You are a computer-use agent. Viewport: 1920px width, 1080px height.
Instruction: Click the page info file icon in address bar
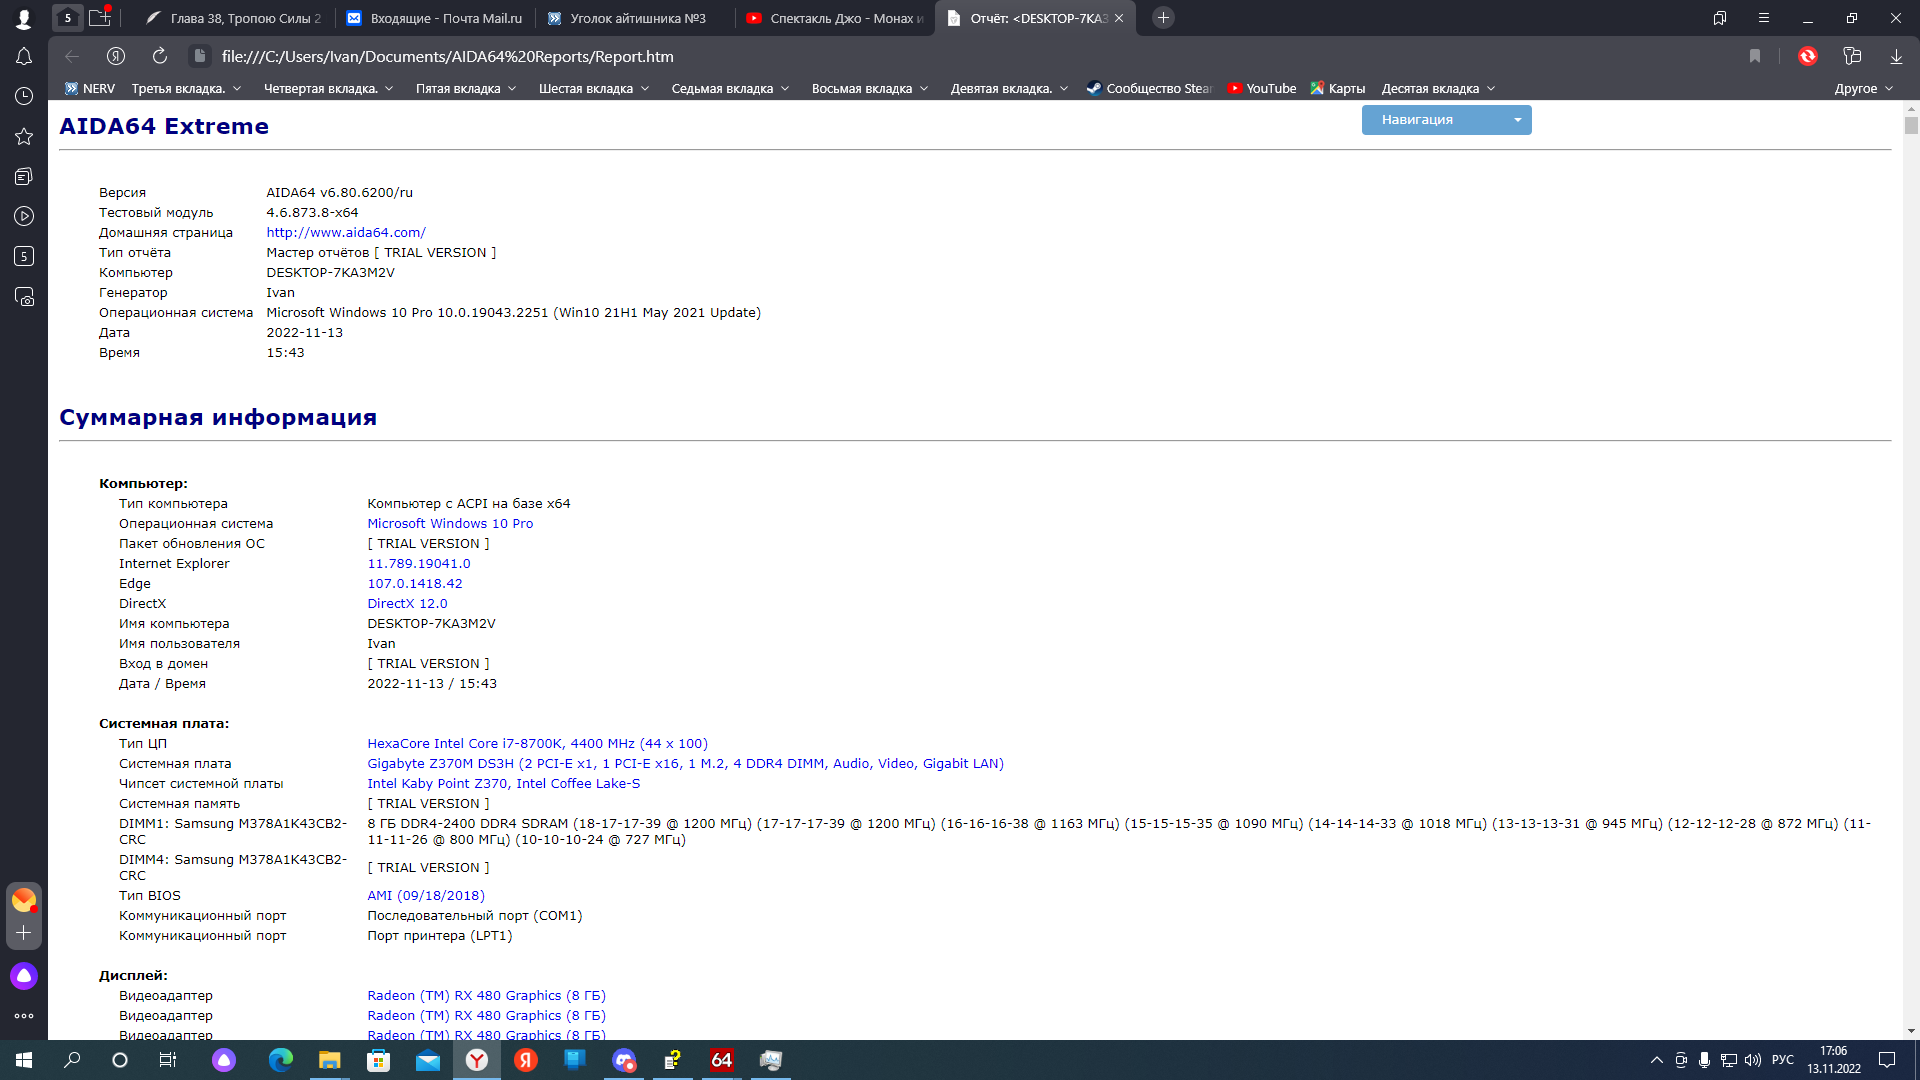coord(200,57)
